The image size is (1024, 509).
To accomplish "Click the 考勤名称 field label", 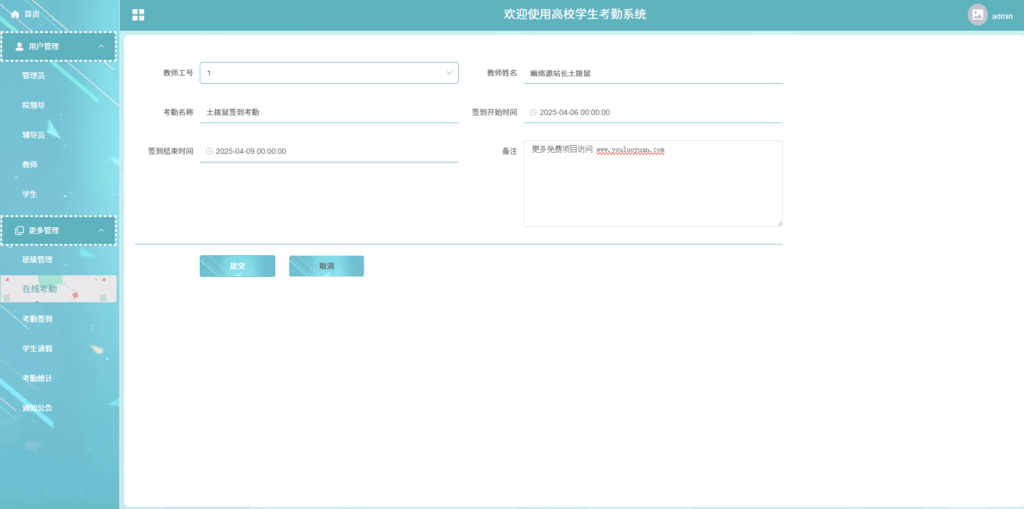I will (x=178, y=112).
